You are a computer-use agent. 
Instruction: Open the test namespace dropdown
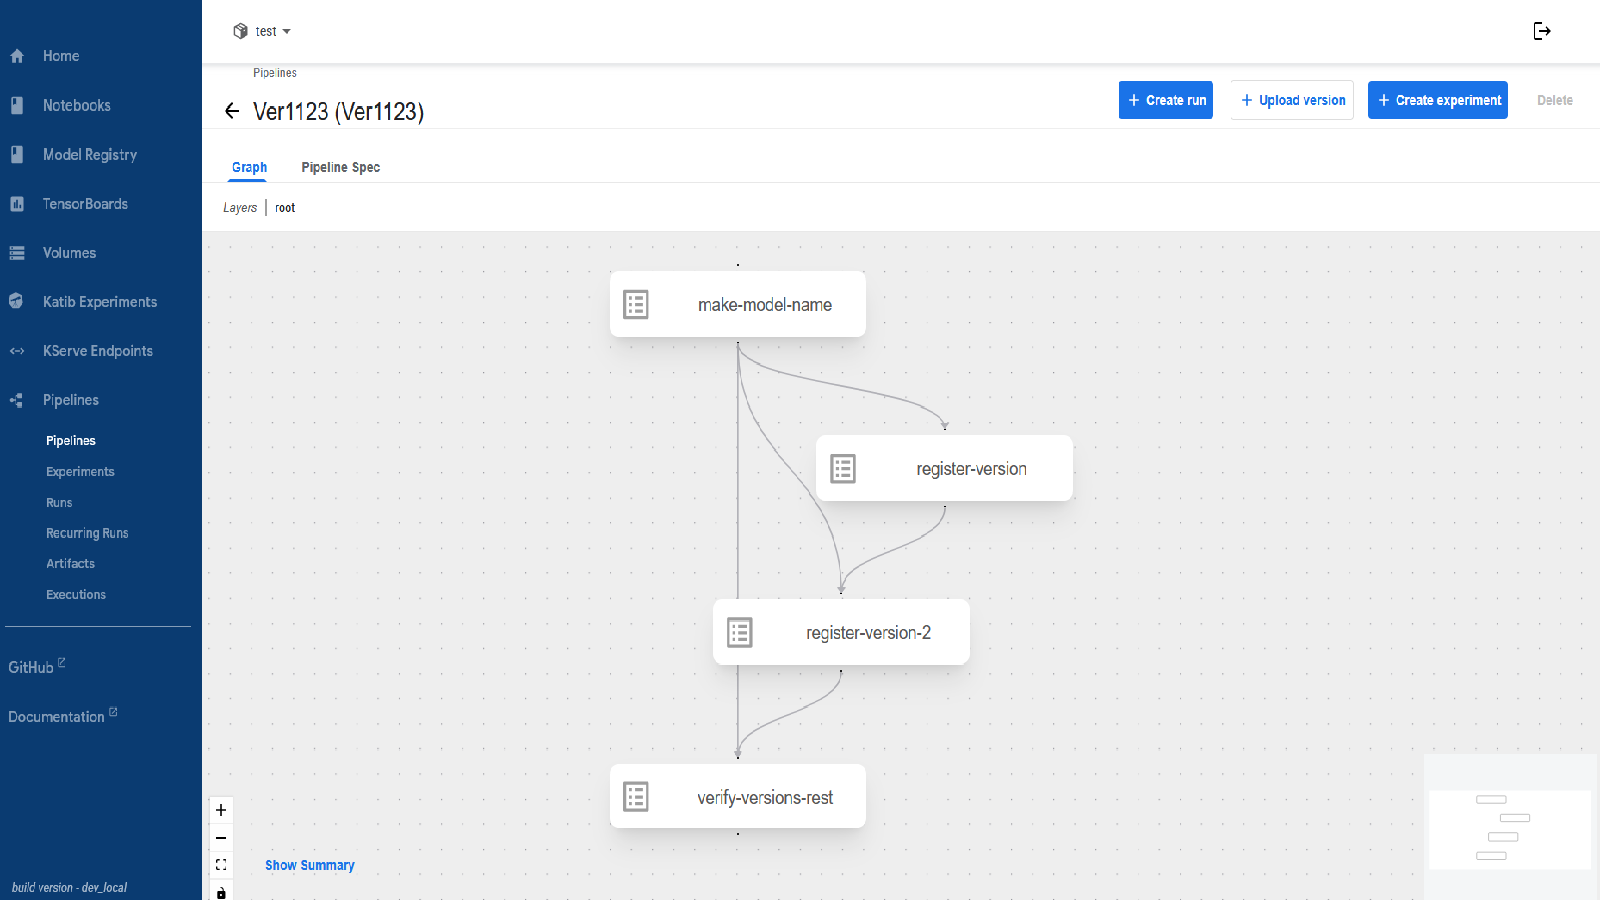pyautogui.click(x=262, y=31)
